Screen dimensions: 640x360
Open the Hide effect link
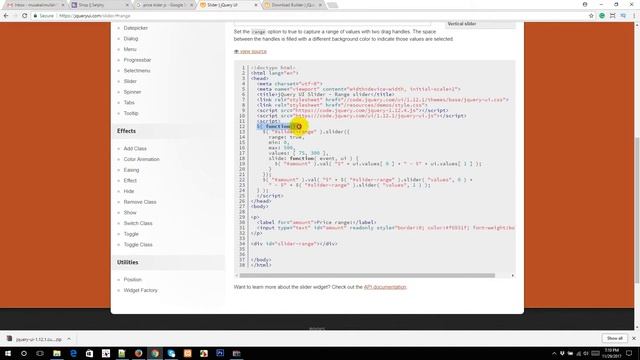[x=129, y=191]
